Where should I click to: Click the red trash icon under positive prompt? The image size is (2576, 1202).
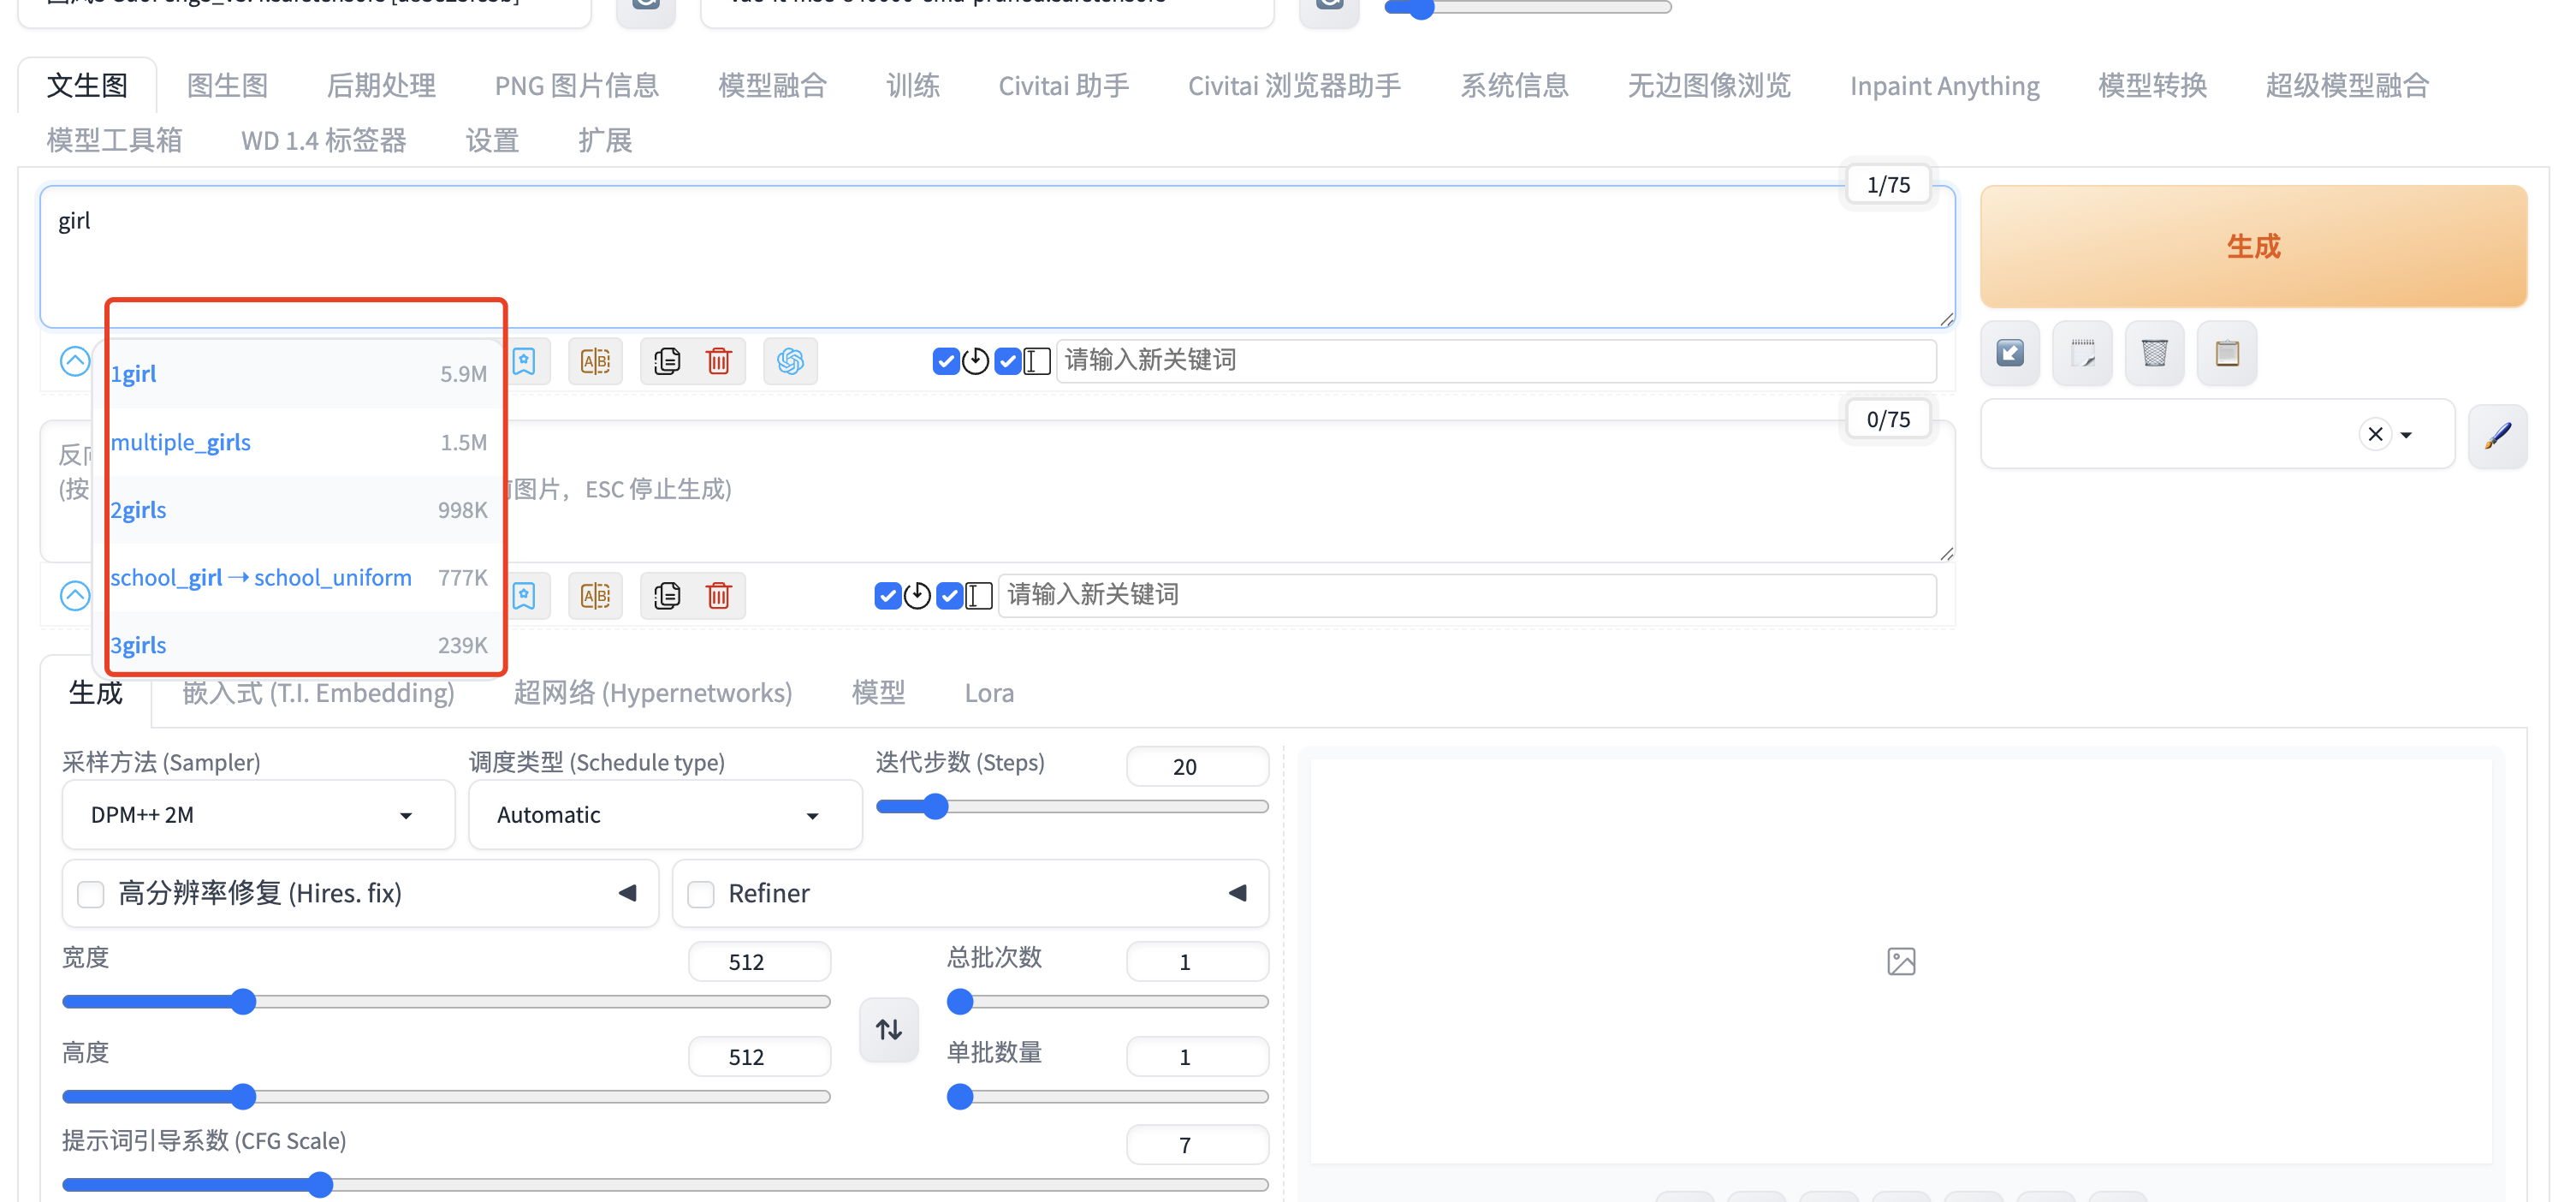(x=718, y=361)
